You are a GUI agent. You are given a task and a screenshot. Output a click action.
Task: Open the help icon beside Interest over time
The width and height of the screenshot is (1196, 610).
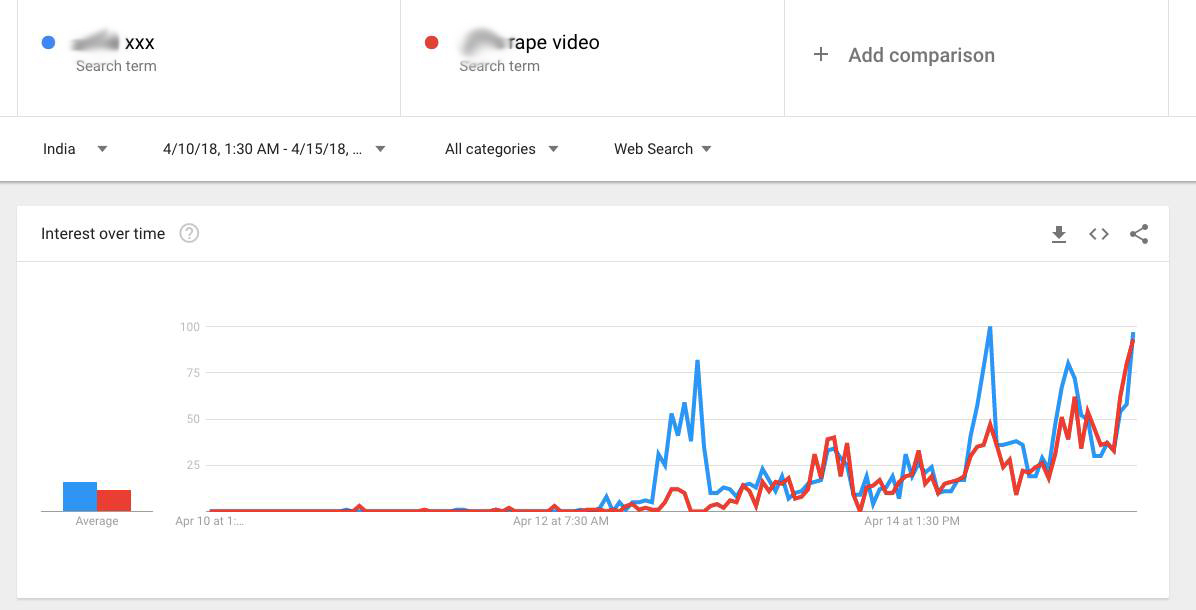(x=189, y=233)
